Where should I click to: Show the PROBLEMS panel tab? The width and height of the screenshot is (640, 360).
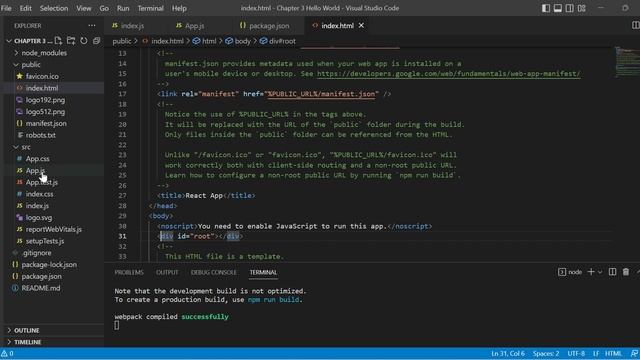click(129, 272)
